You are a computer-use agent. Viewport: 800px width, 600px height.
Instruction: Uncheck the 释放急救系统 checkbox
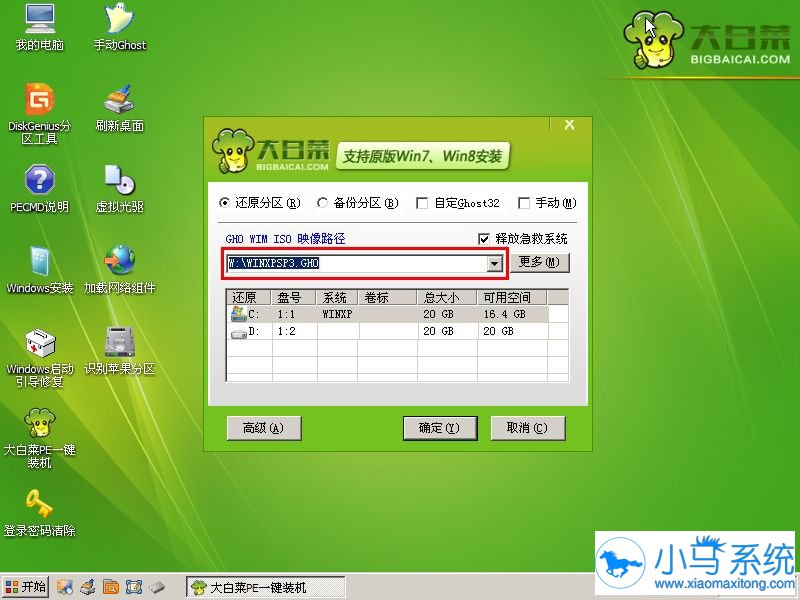[484, 239]
